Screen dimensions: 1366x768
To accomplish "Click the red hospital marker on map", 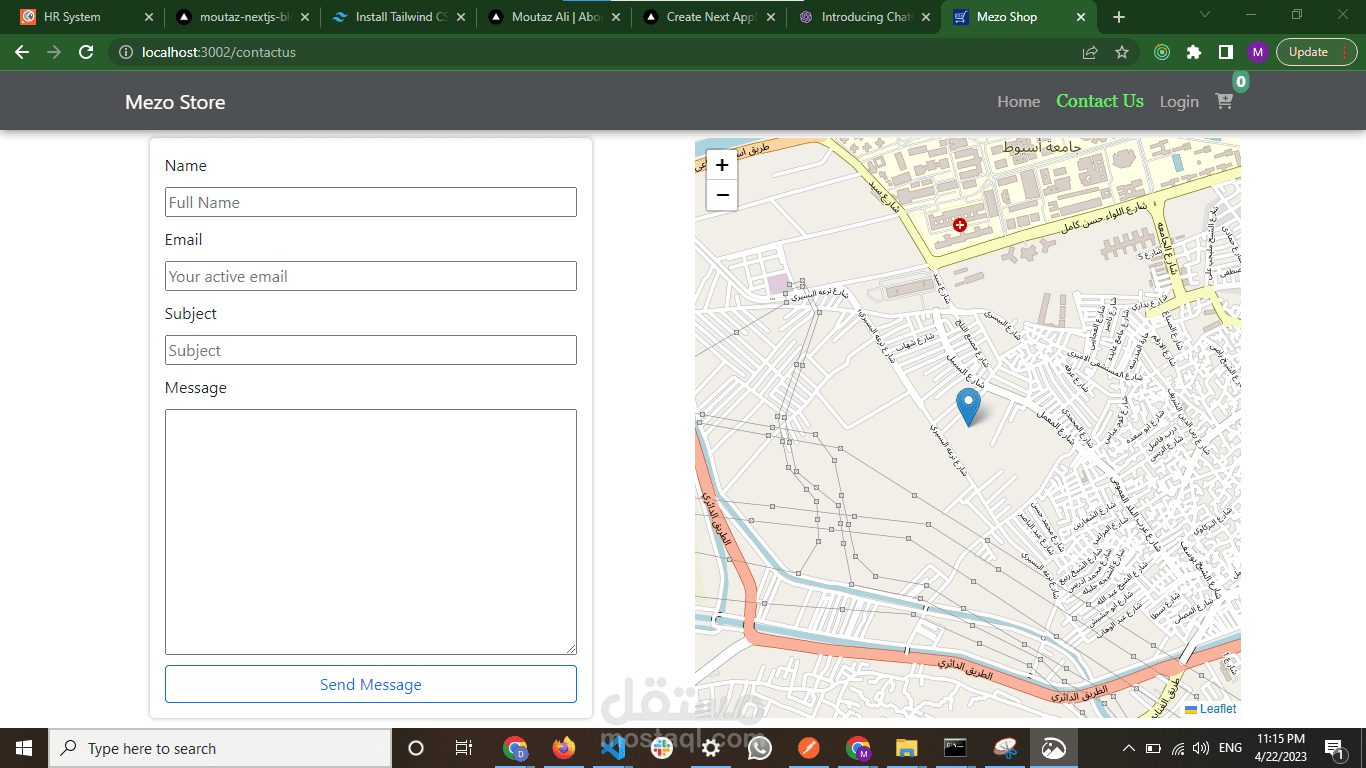I will pos(960,225).
